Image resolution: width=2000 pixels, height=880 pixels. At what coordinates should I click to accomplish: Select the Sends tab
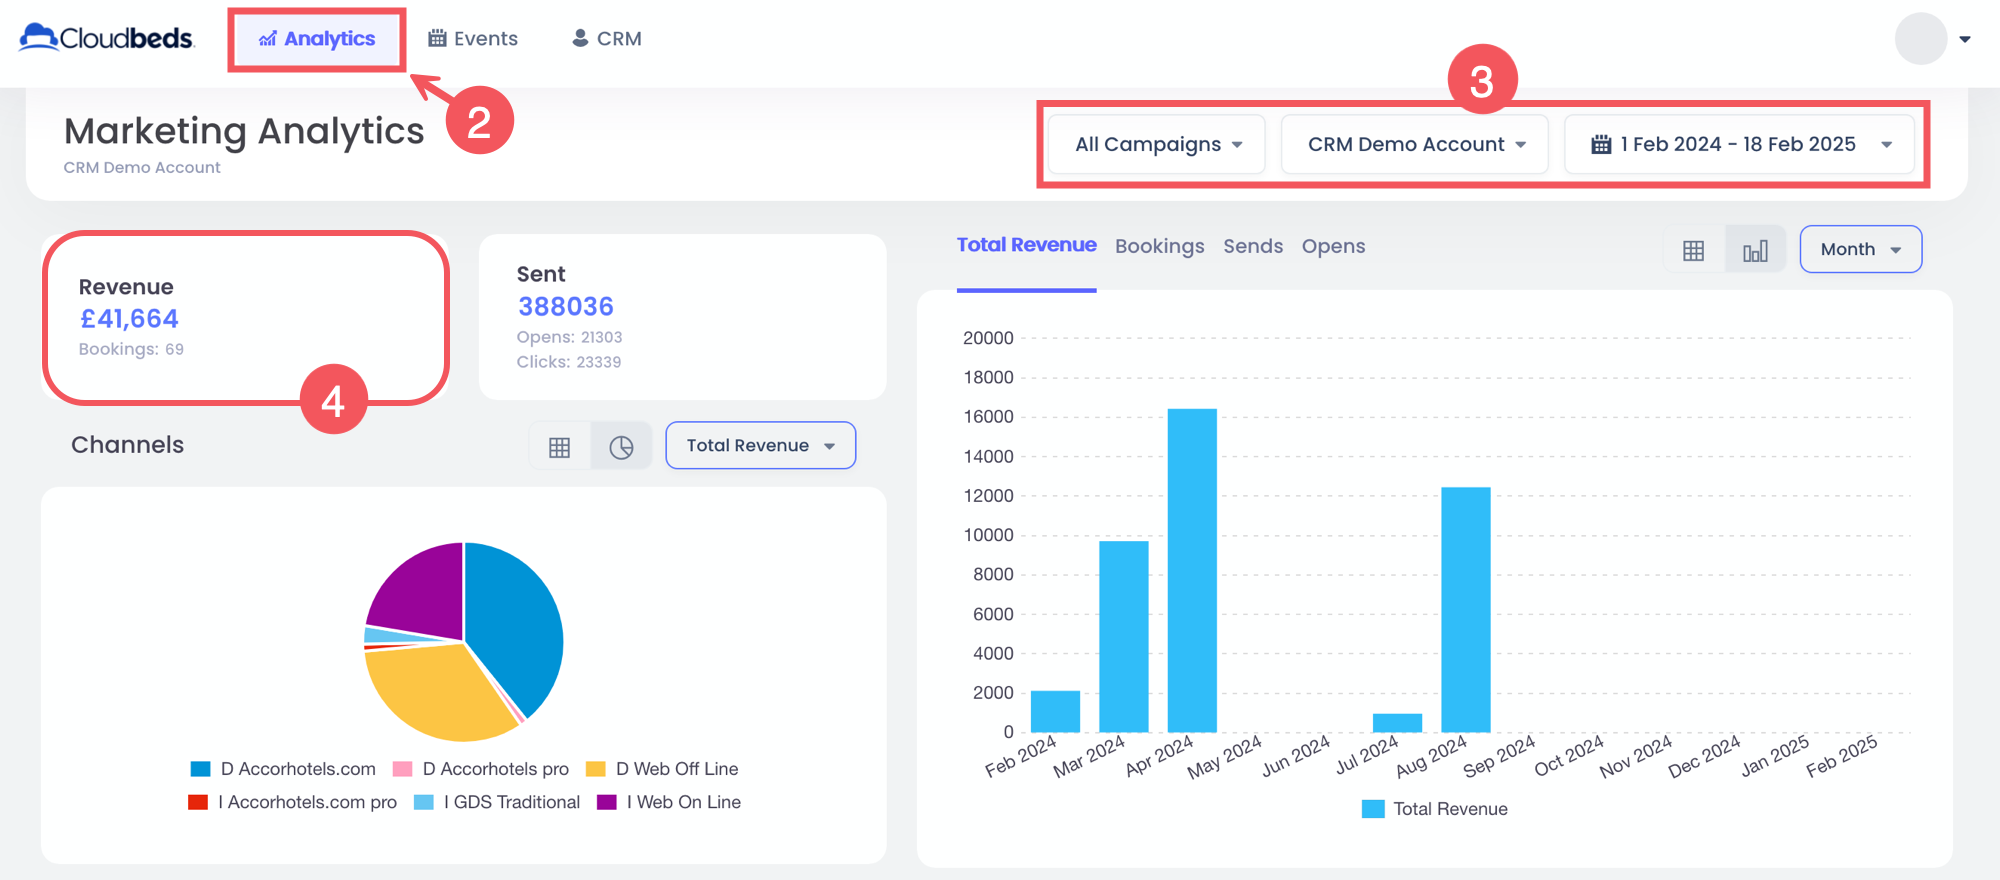click(1252, 247)
